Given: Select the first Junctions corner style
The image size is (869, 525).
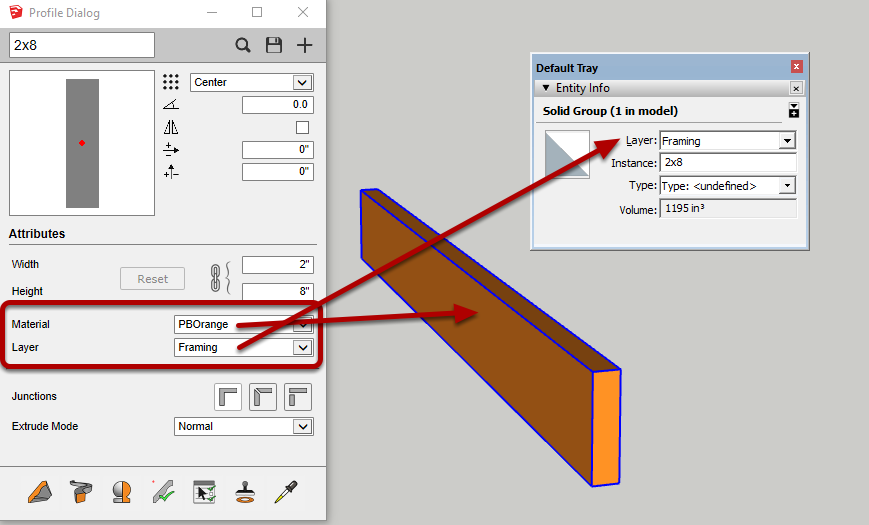Looking at the screenshot, I should (228, 397).
